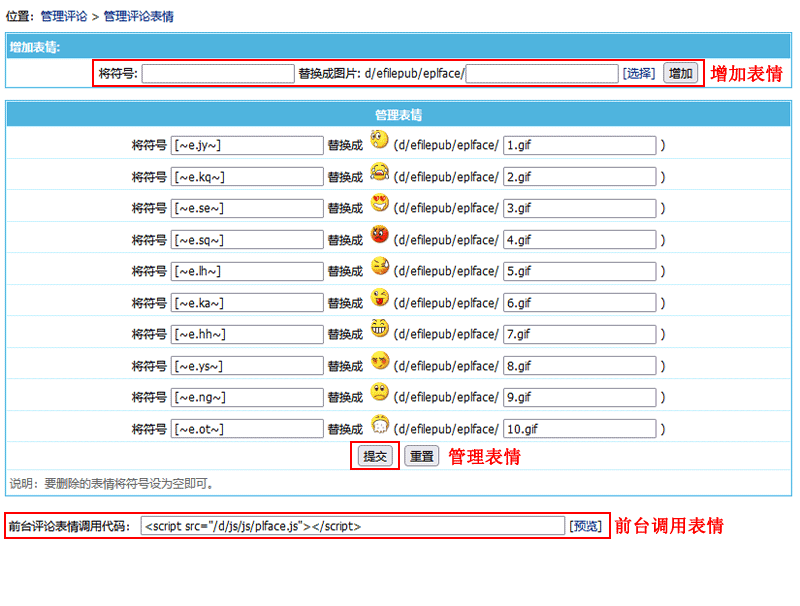Click the grinning emoticon for 7.gif
Screen dimensions: 800x606
(379, 329)
